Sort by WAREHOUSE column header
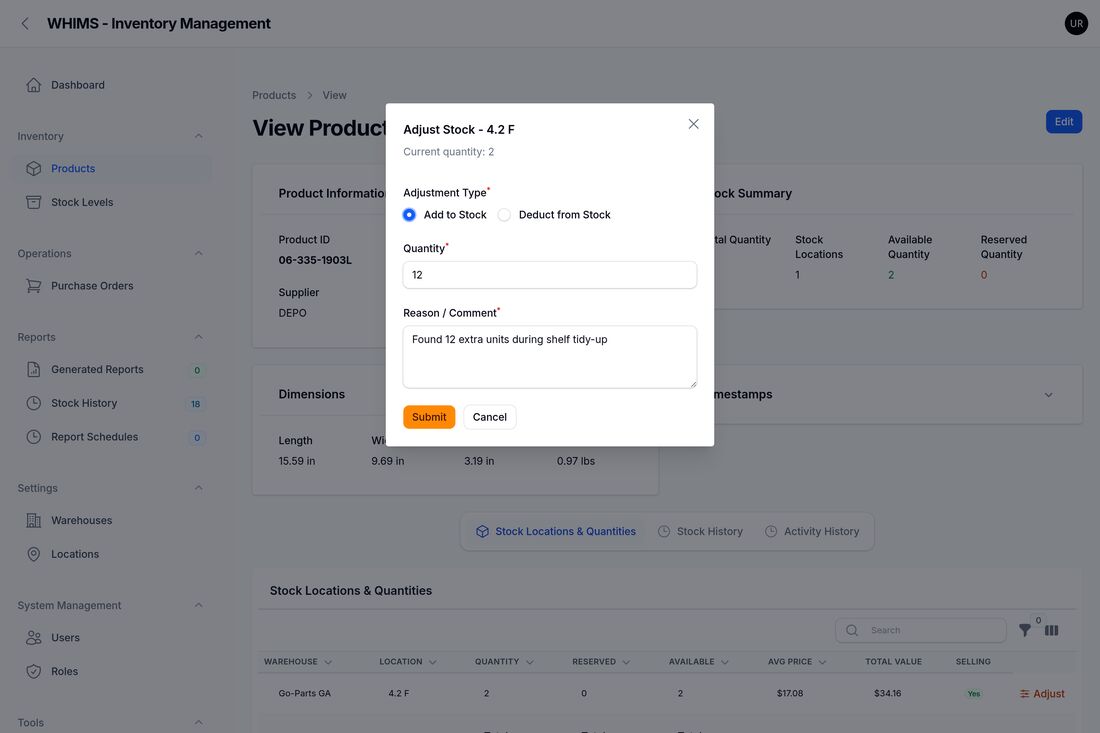The height and width of the screenshot is (733, 1100). click(297, 662)
